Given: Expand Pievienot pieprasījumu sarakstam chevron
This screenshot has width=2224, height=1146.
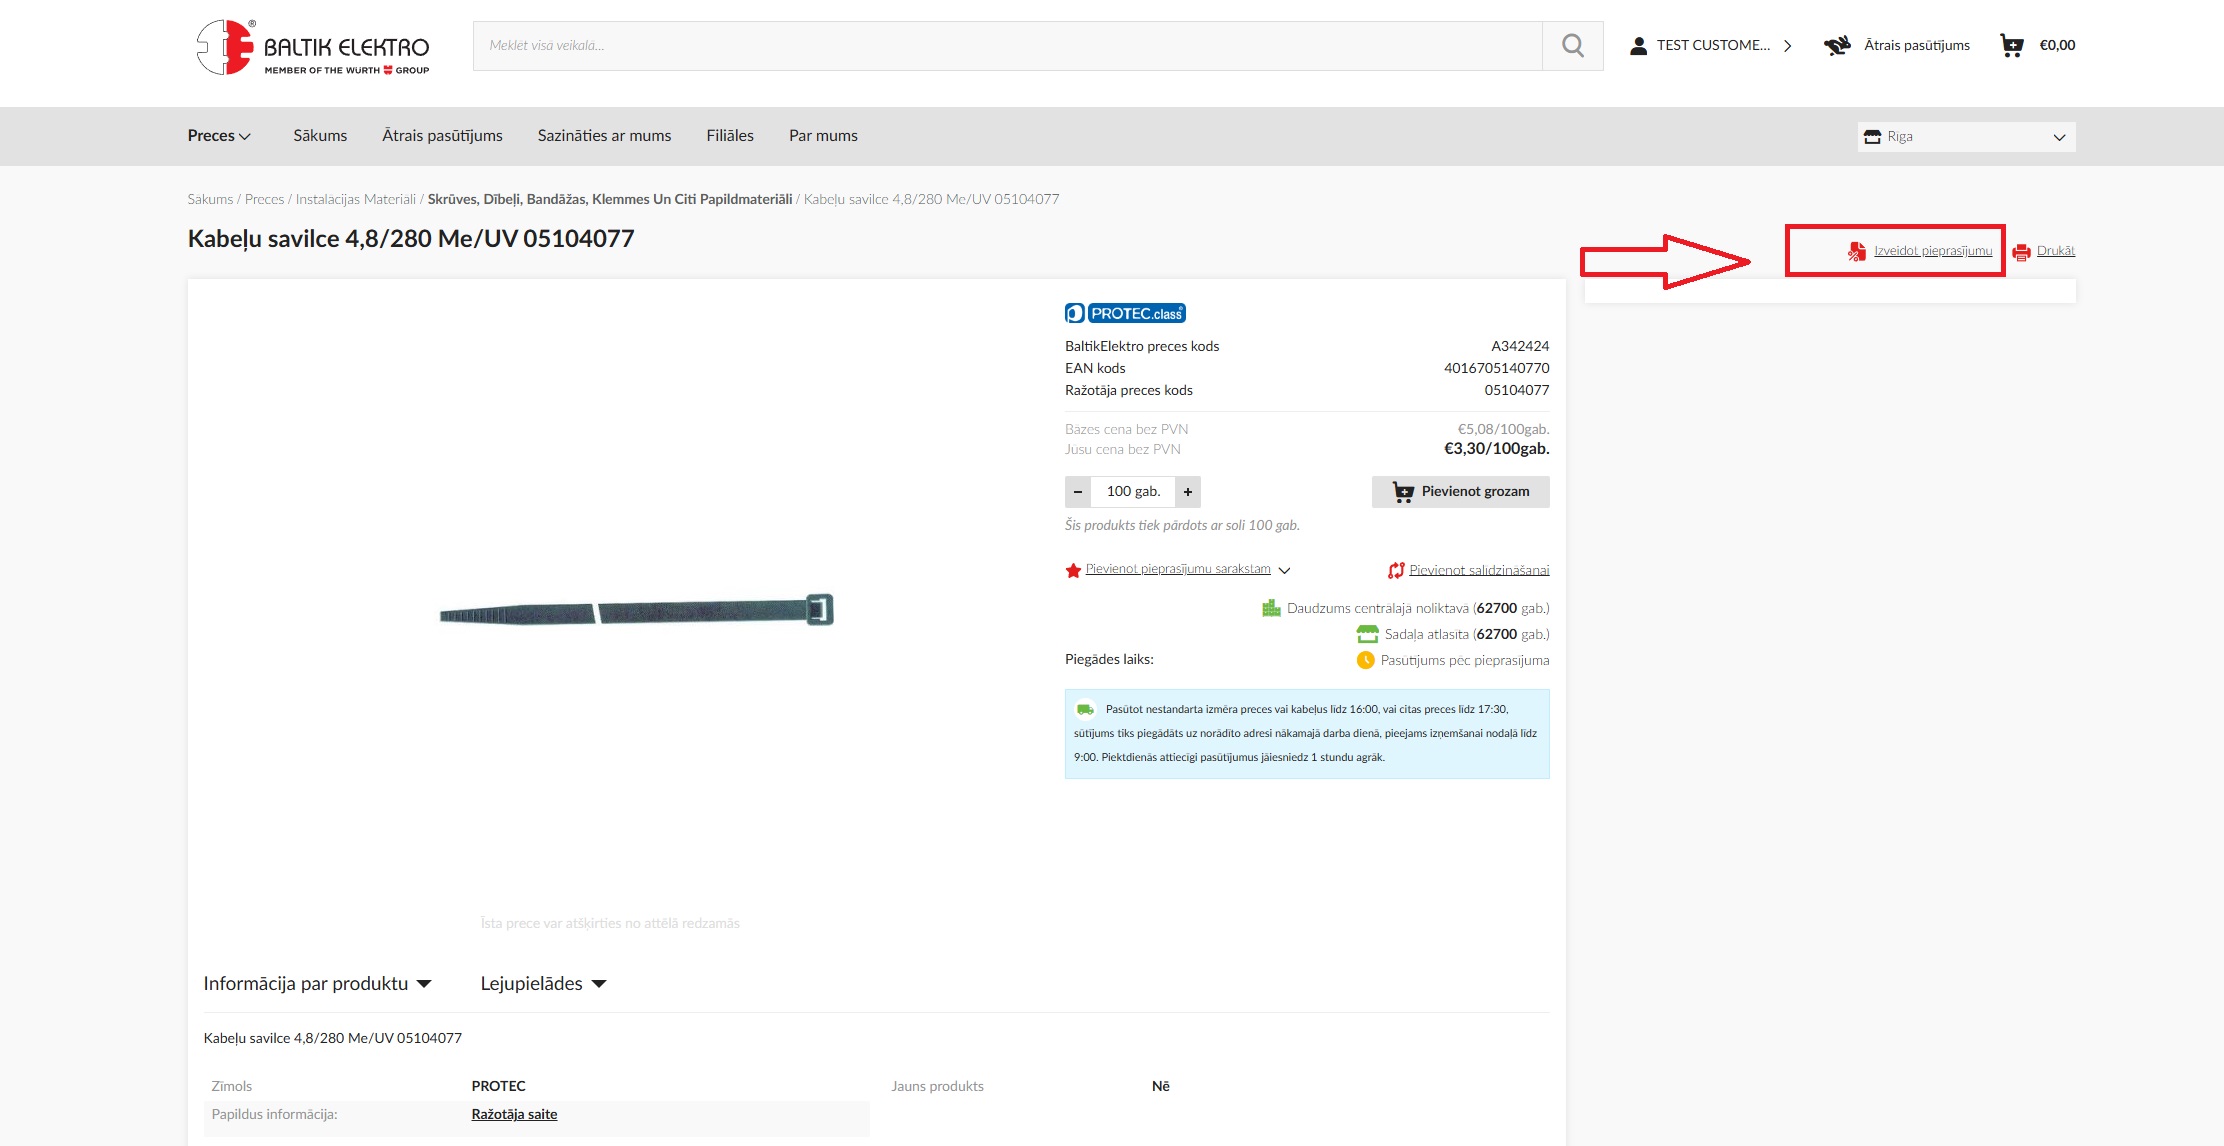Looking at the screenshot, I should (x=1285, y=570).
